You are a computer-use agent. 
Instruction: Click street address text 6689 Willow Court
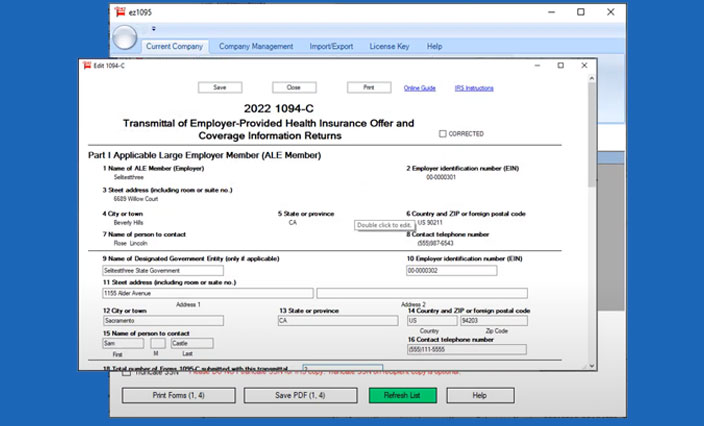[136, 199]
